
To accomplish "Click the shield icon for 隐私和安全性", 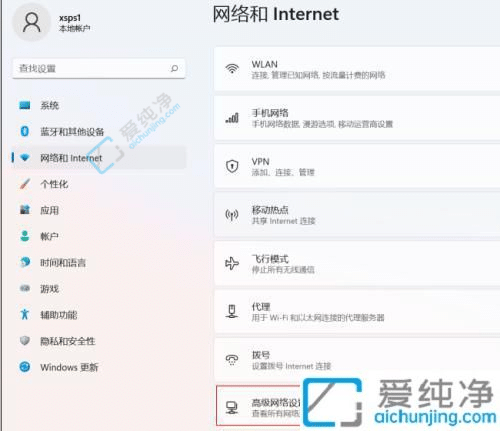I will (25, 341).
